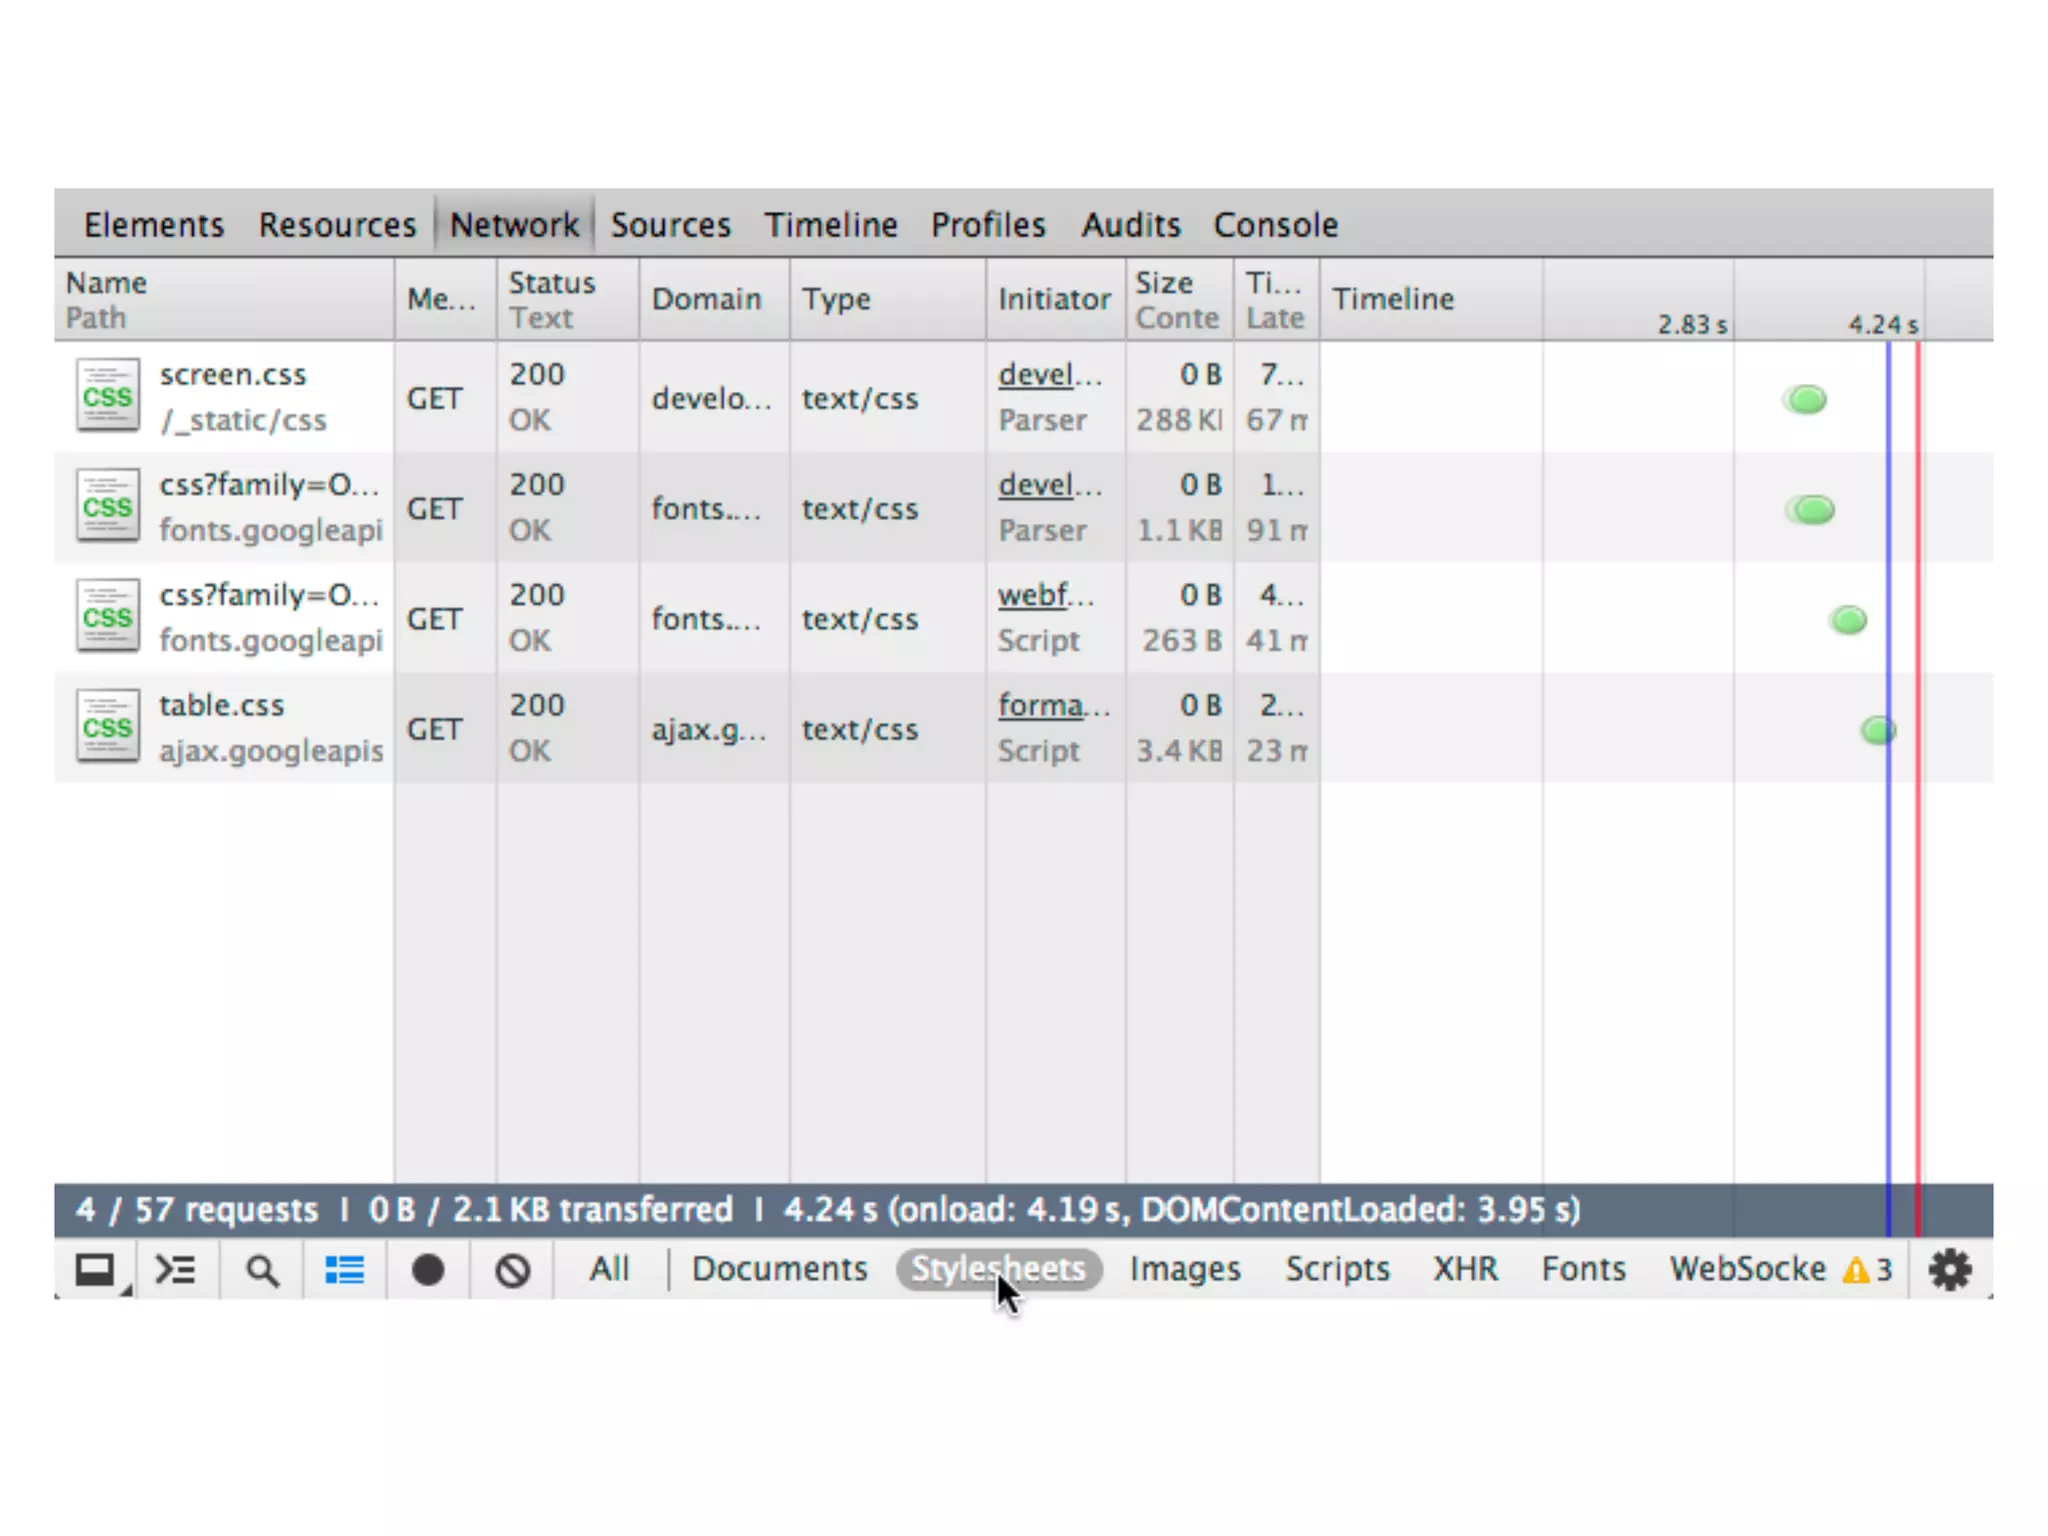Select the table.css file icon
This screenshot has height=1536, width=2048.
point(108,727)
